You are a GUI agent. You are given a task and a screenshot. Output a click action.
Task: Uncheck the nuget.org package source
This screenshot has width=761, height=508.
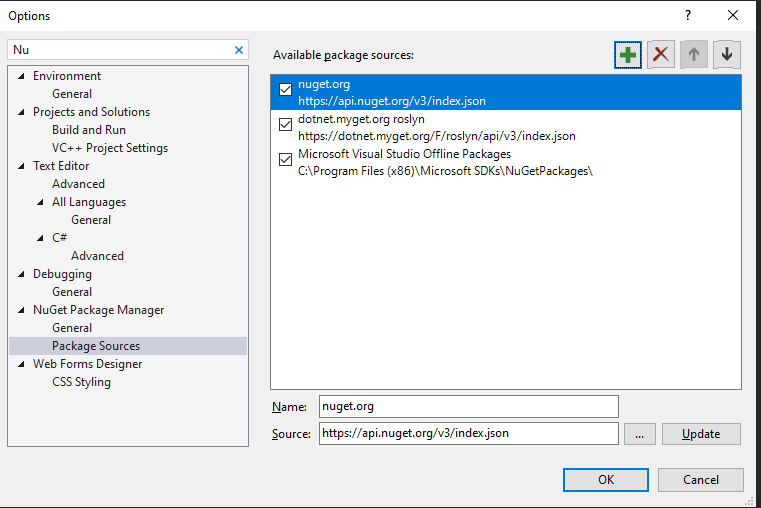click(286, 91)
